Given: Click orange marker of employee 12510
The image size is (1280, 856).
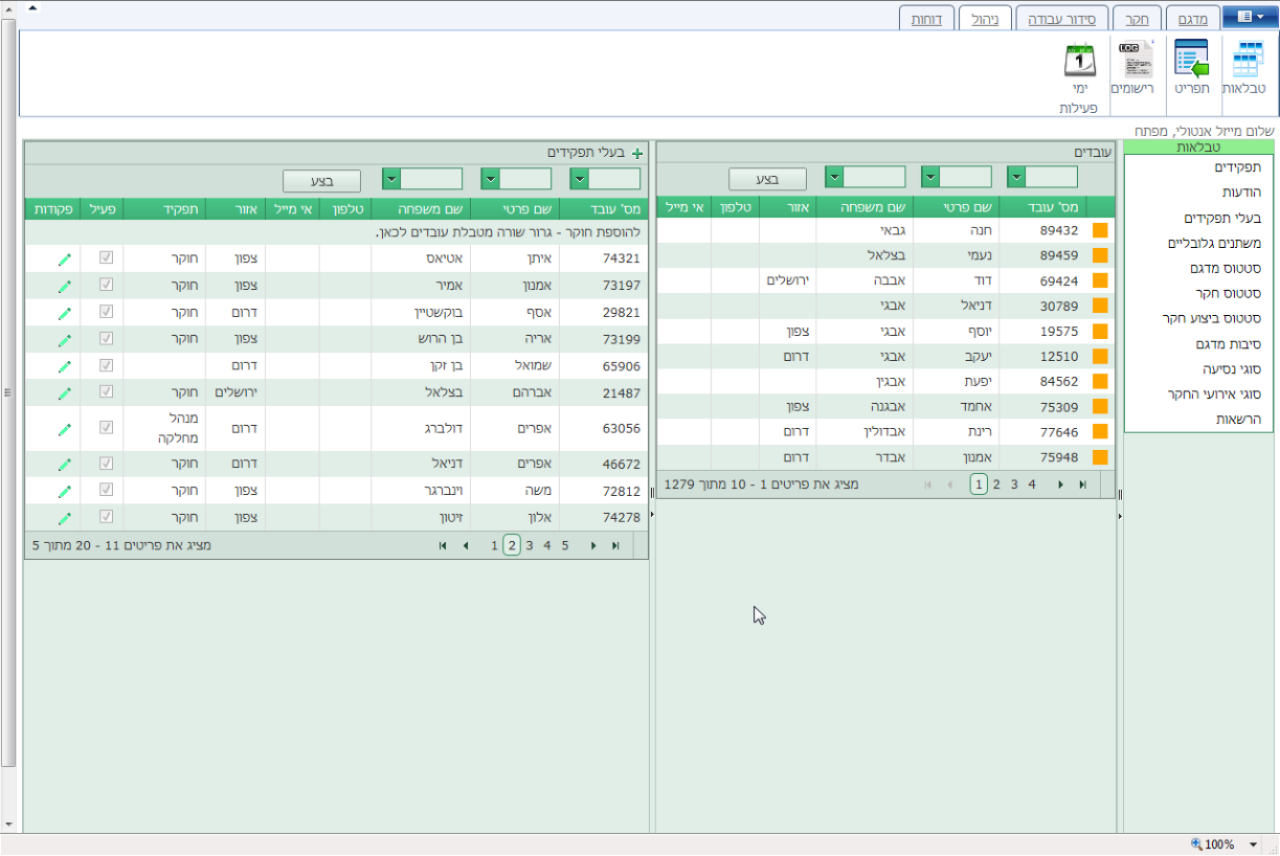Looking at the screenshot, I should coord(1100,356).
